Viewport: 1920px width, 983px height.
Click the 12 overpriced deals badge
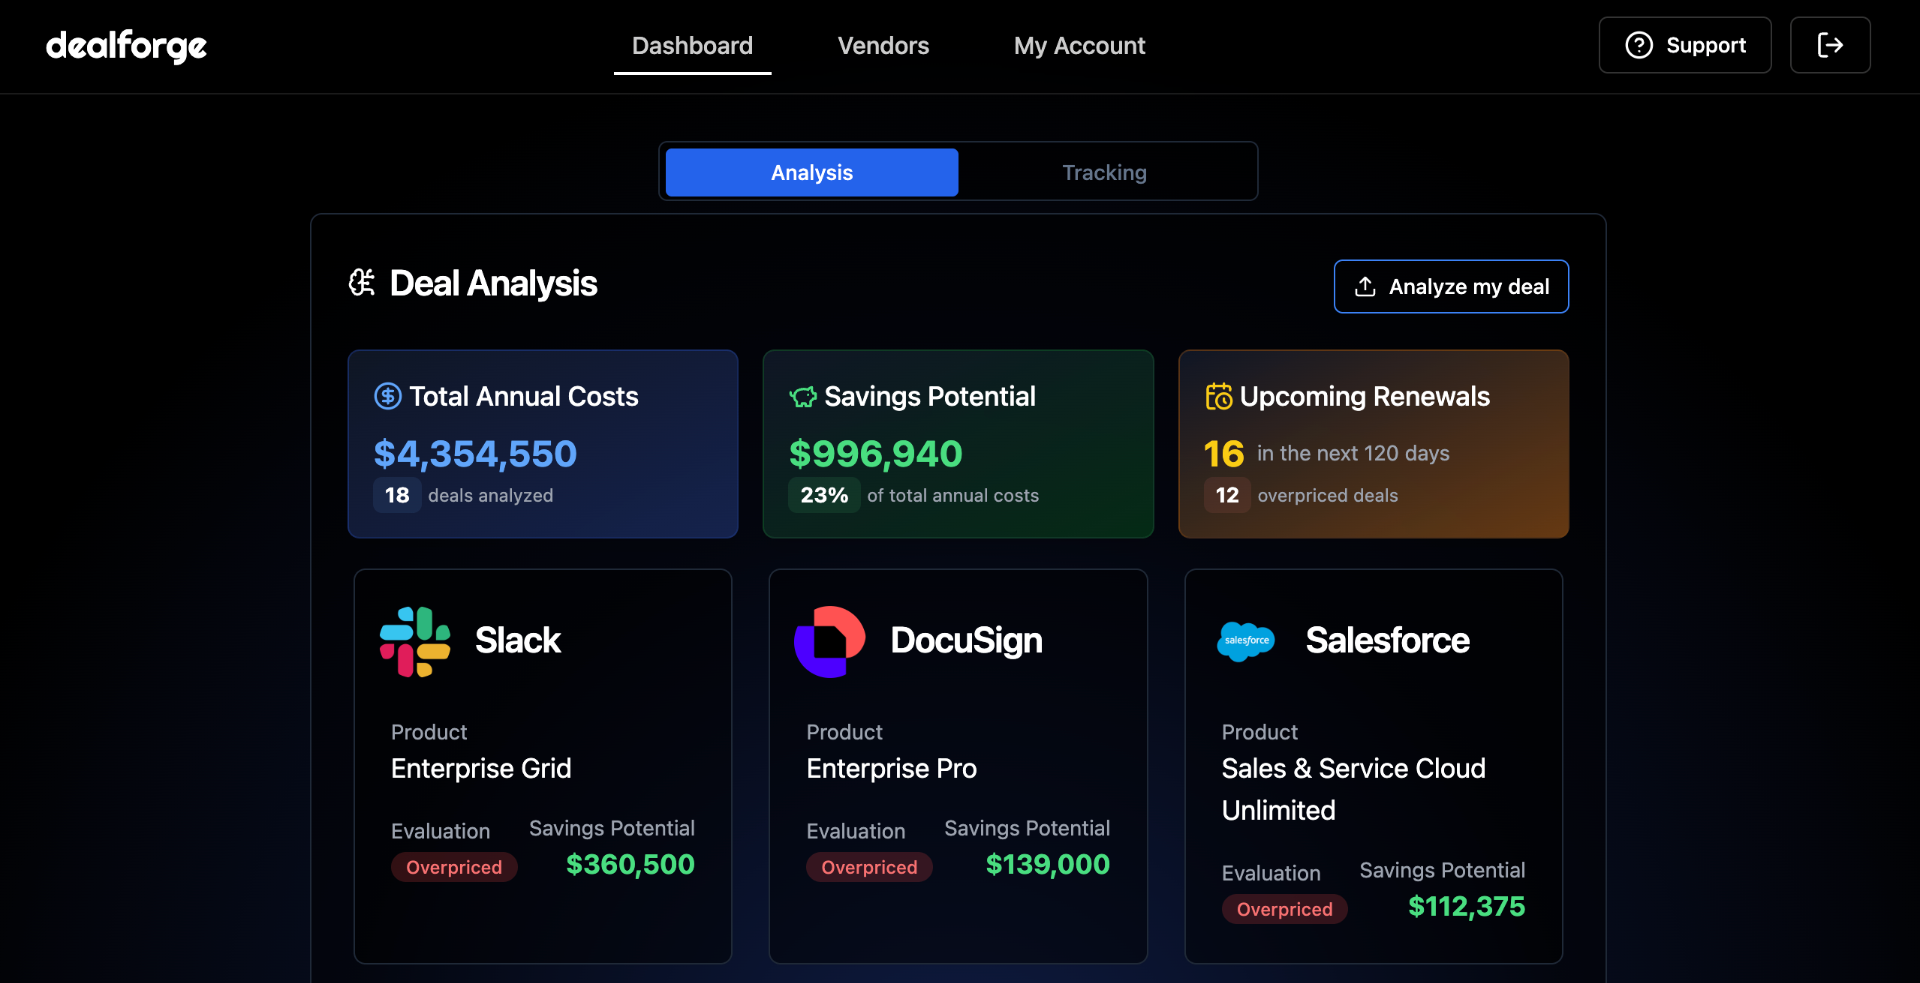pyautogui.click(x=1227, y=495)
